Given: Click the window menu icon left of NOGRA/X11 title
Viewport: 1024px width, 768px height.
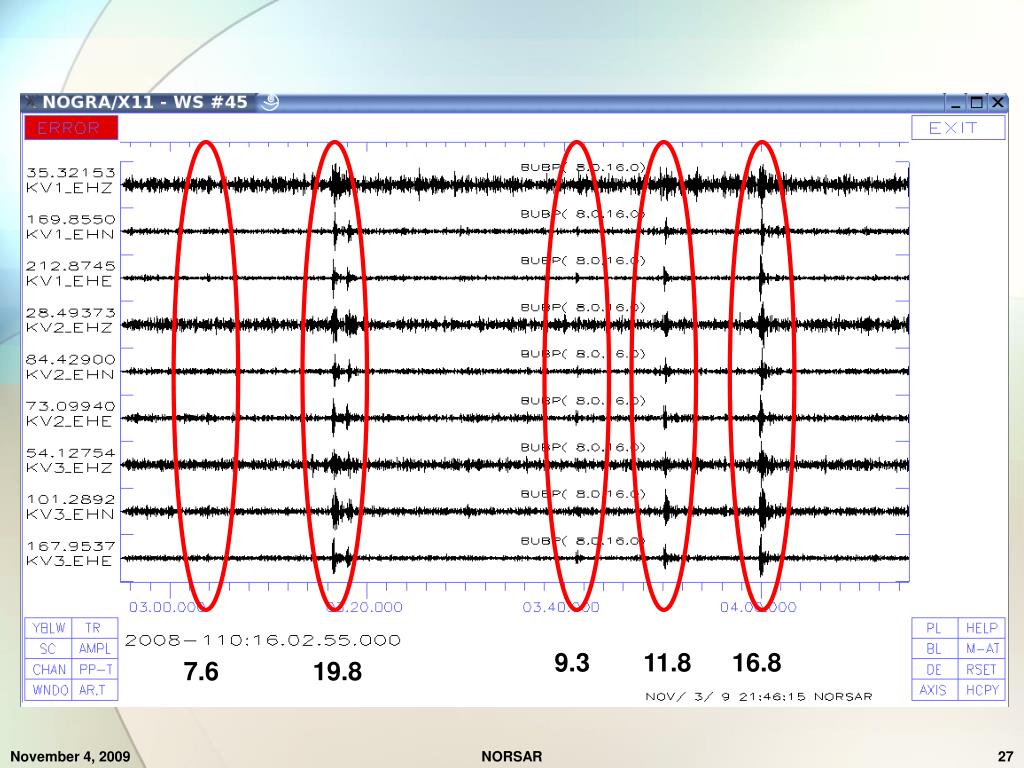Looking at the screenshot, I should (31, 103).
